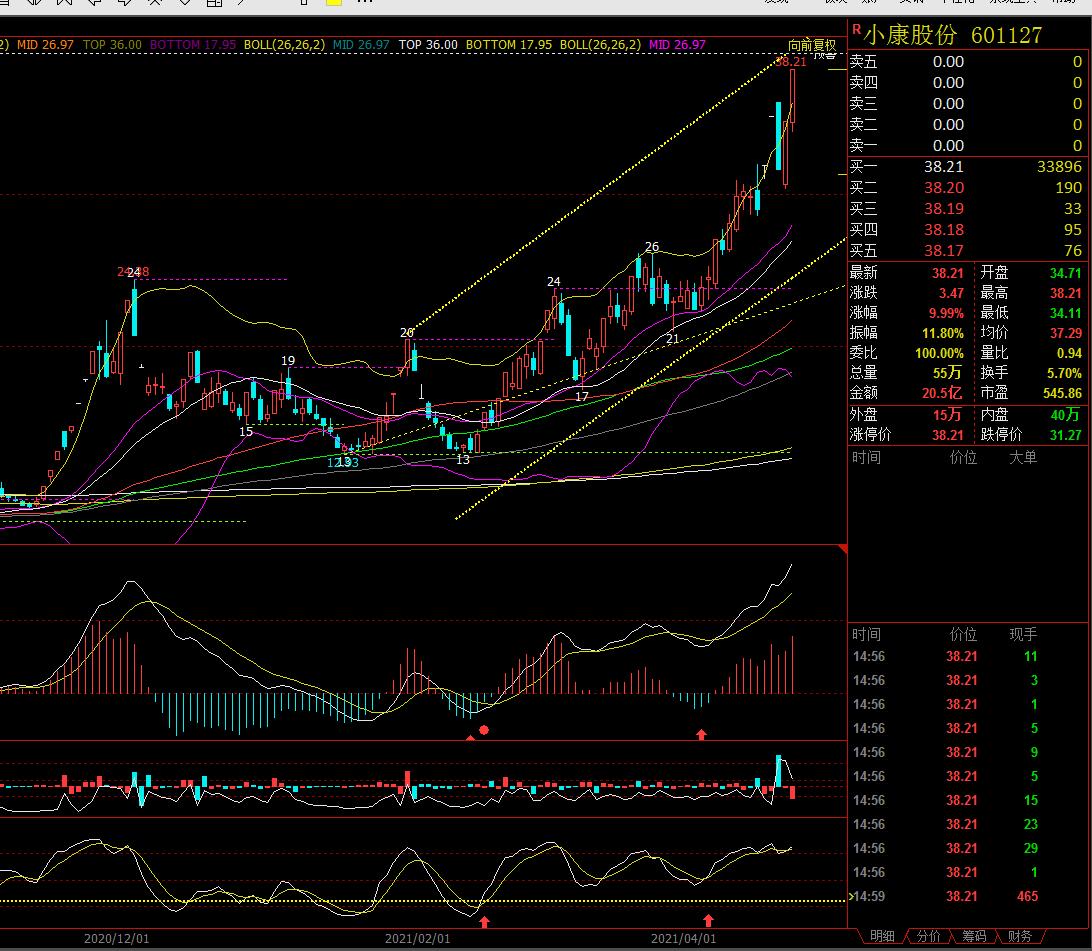Click red up-arrow in KDJ pane near 2021/04/01
Screen dimensions: 1092x951
tap(708, 920)
